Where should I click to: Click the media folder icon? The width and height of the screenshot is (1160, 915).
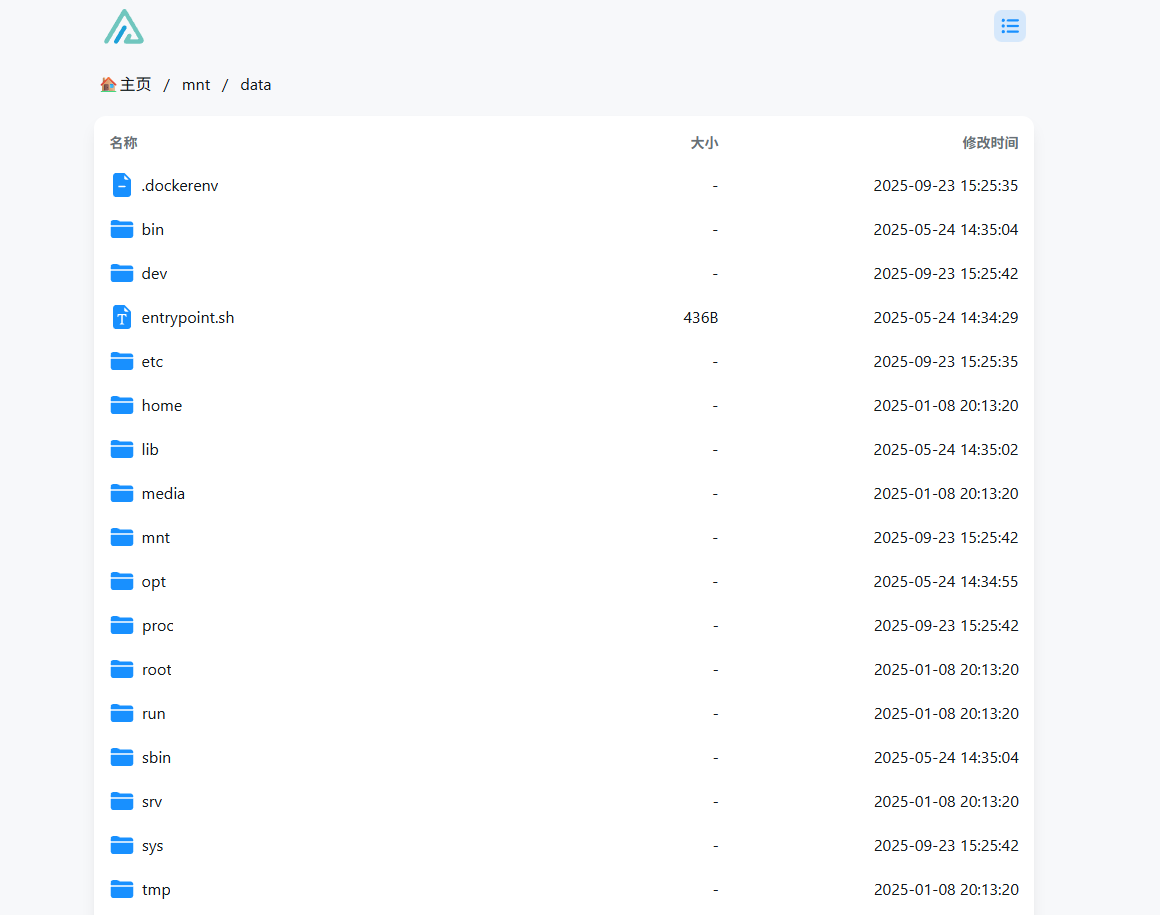click(x=122, y=493)
